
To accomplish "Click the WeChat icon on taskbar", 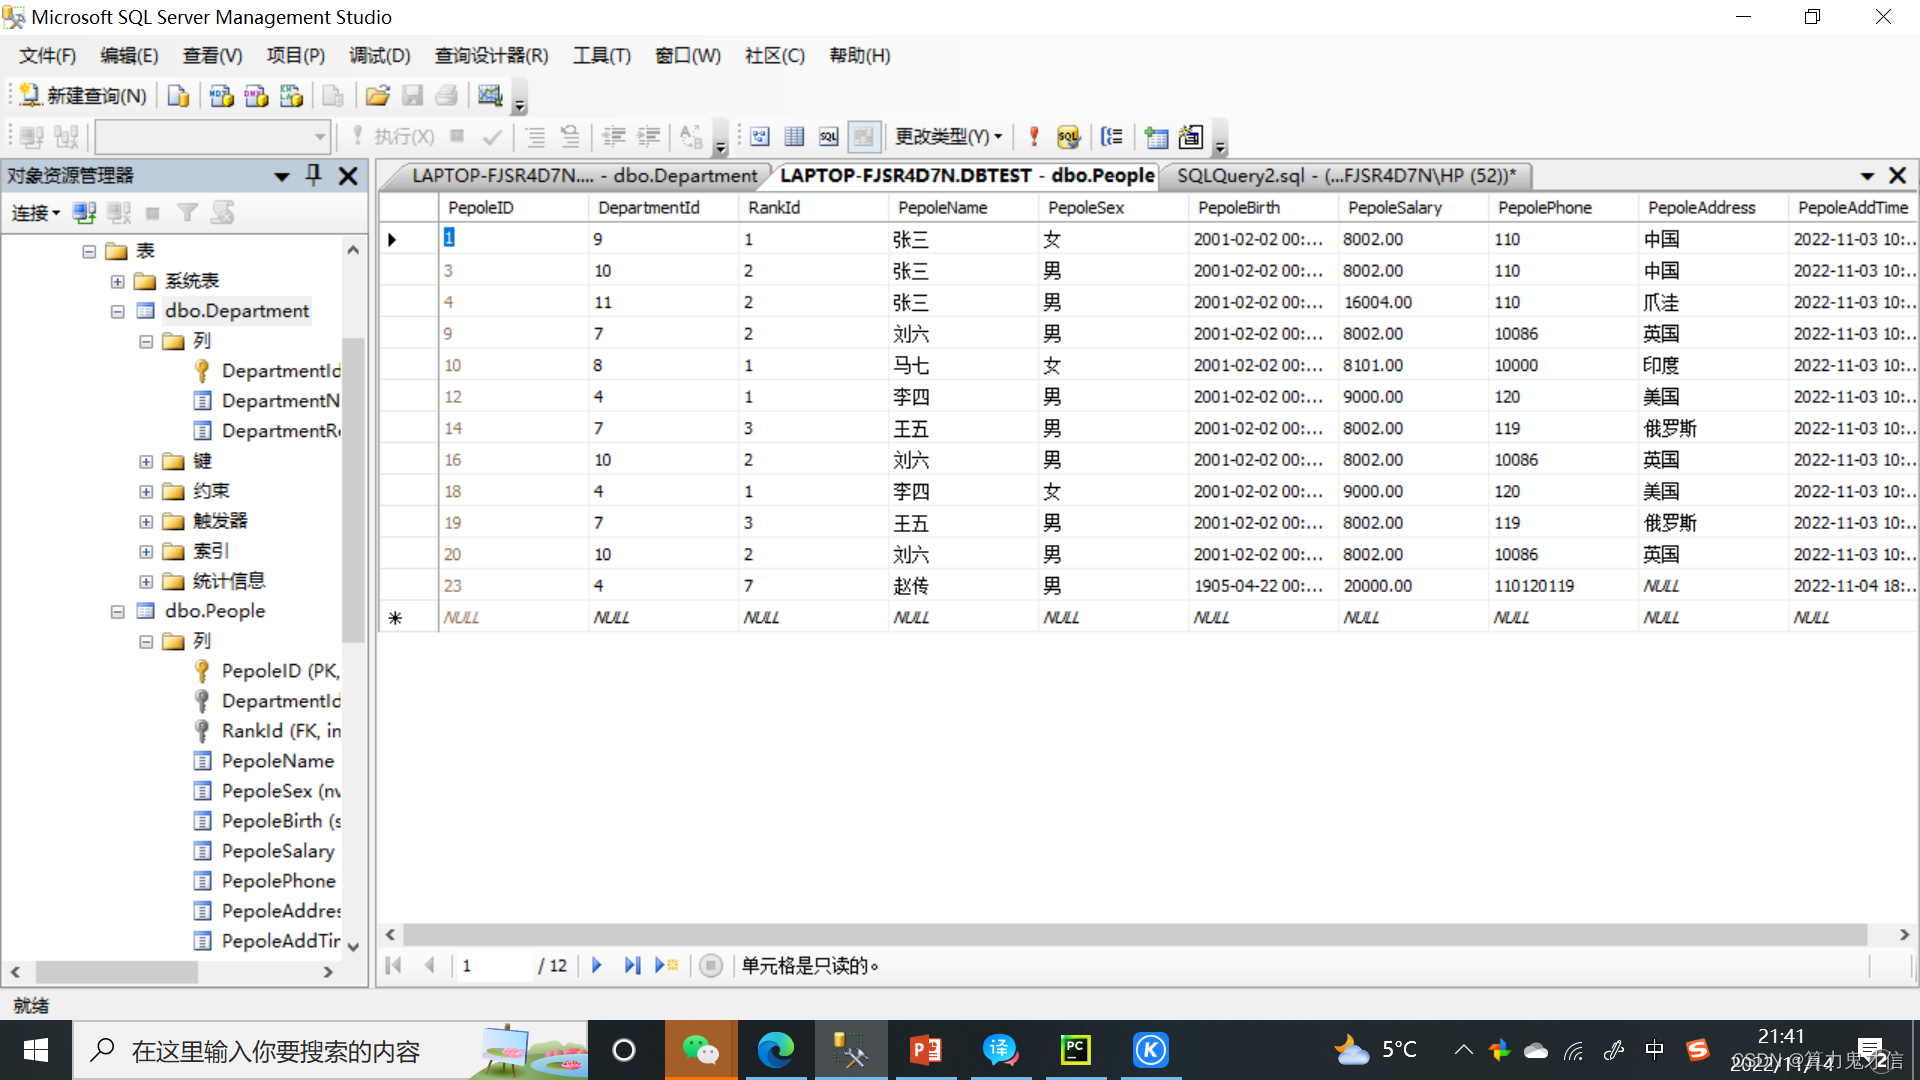I will (701, 1050).
